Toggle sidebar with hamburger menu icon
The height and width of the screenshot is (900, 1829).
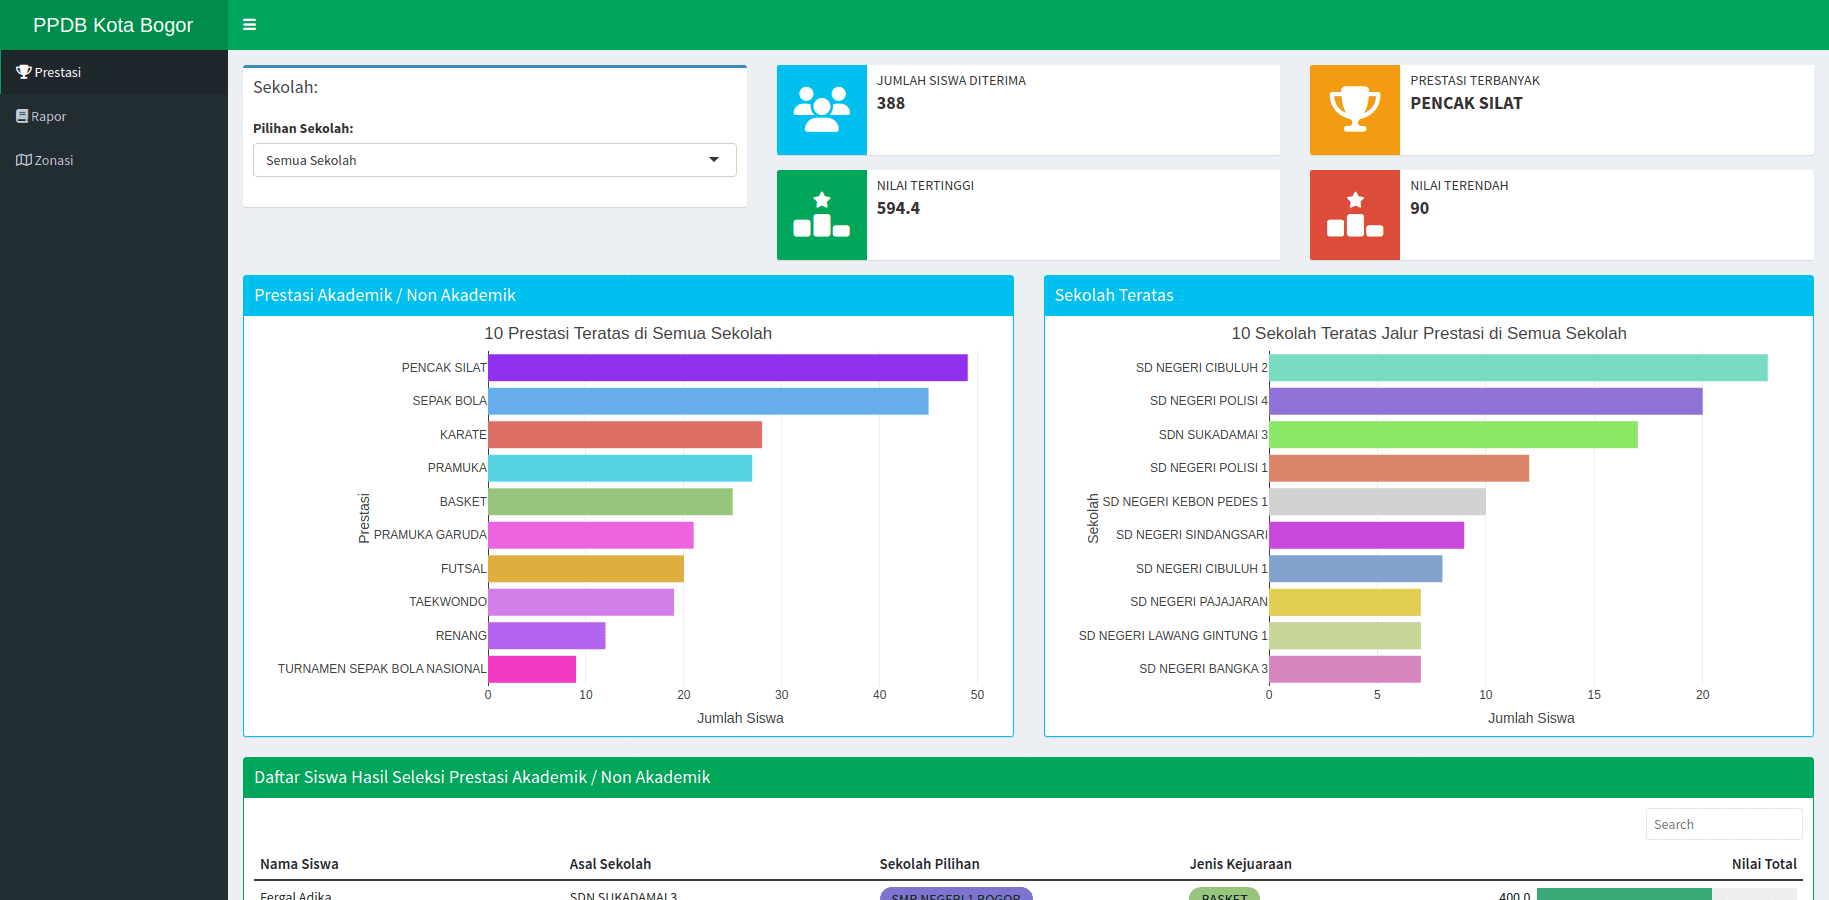(249, 25)
